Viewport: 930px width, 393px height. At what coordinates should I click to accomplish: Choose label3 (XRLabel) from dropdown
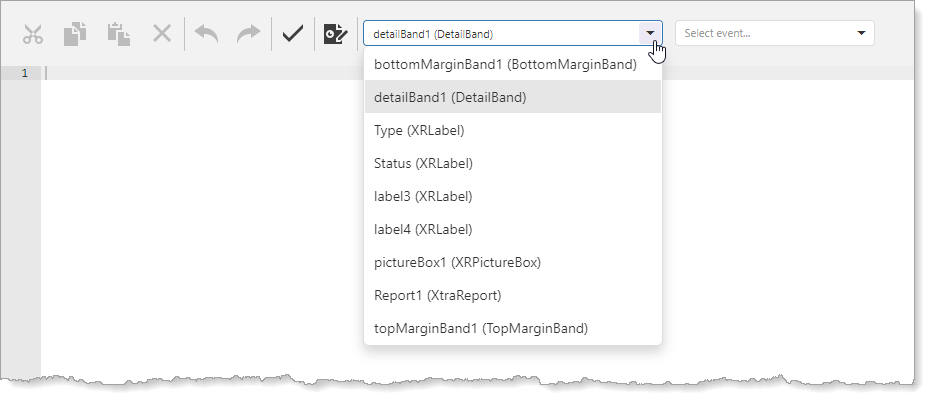(513, 196)
